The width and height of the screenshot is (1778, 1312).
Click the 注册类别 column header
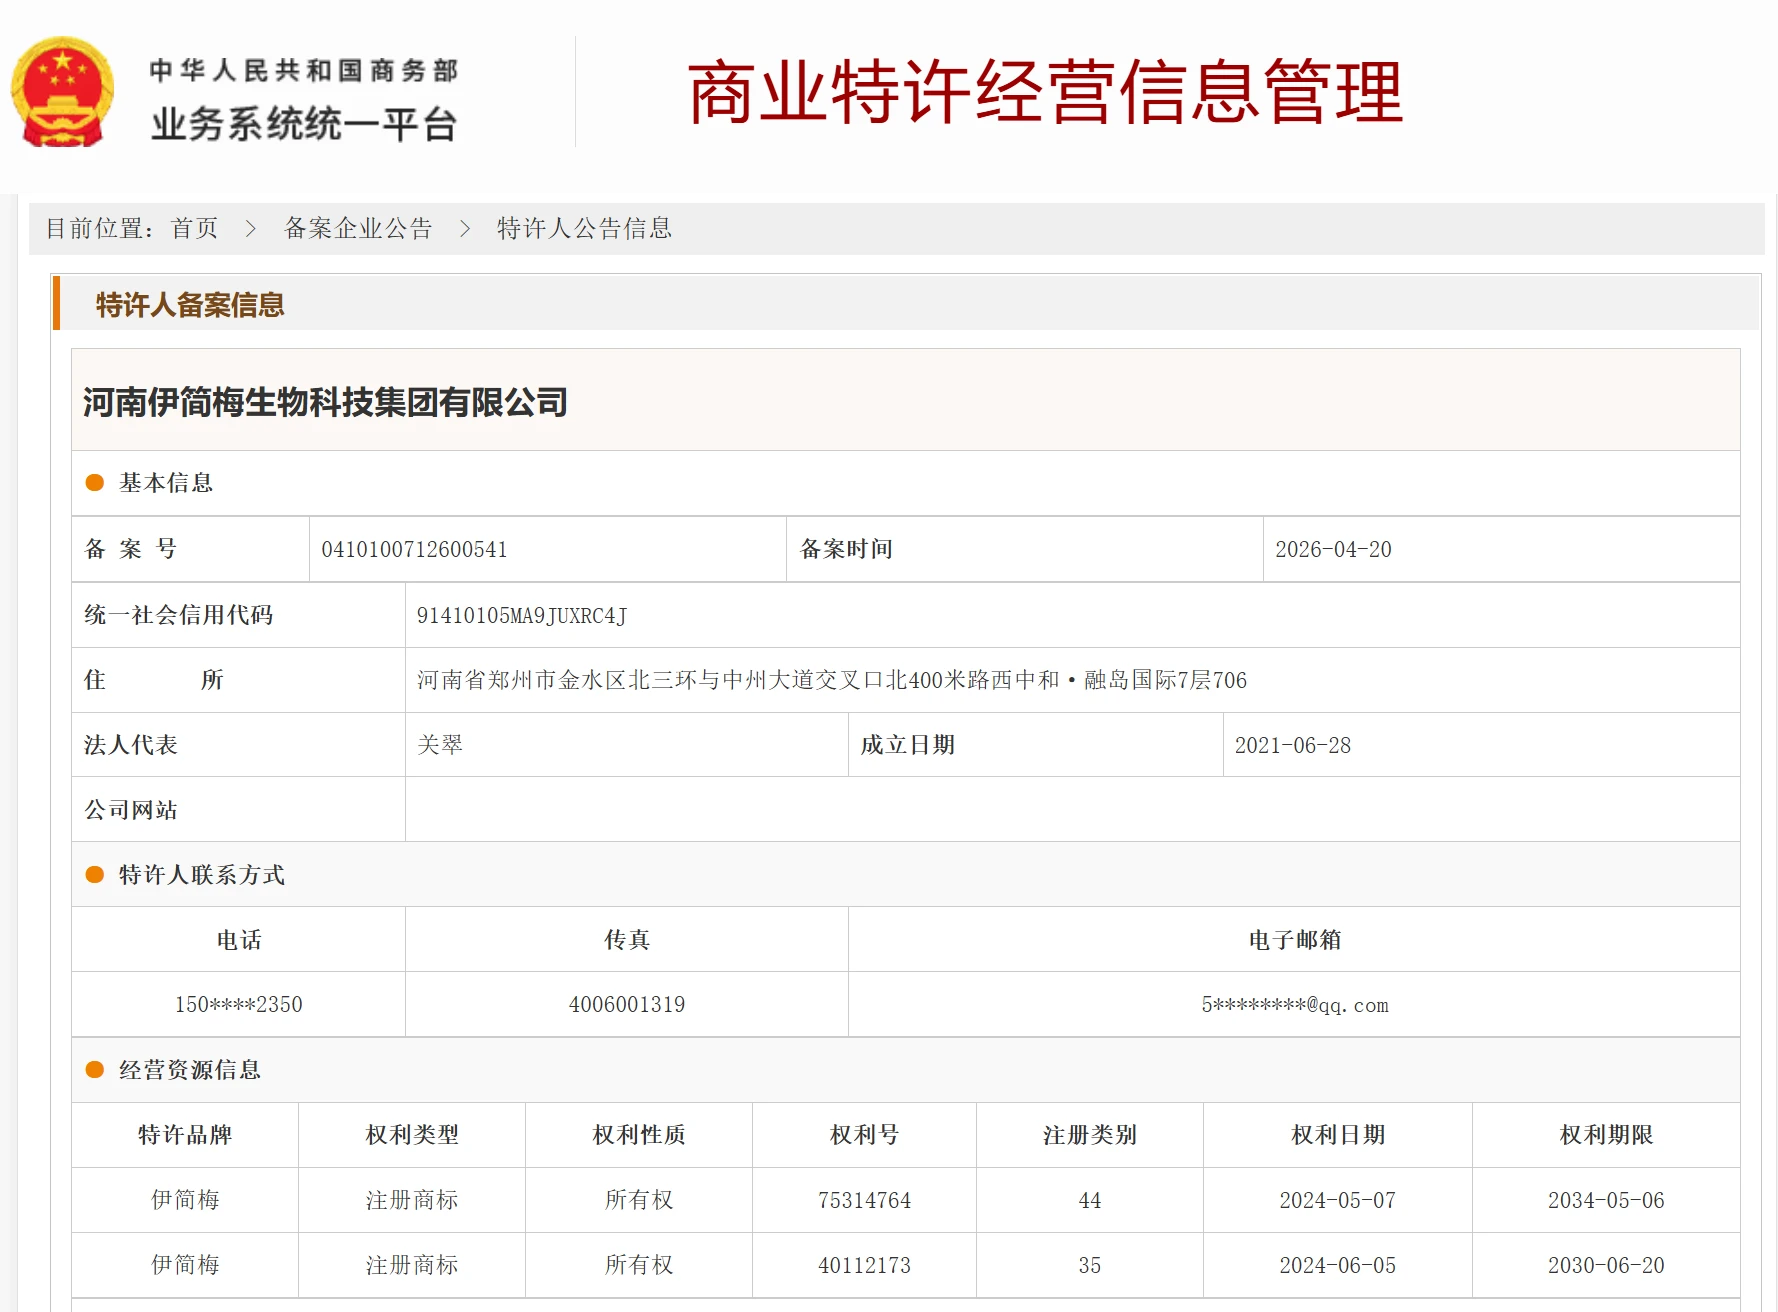tap(1090, 1135)
